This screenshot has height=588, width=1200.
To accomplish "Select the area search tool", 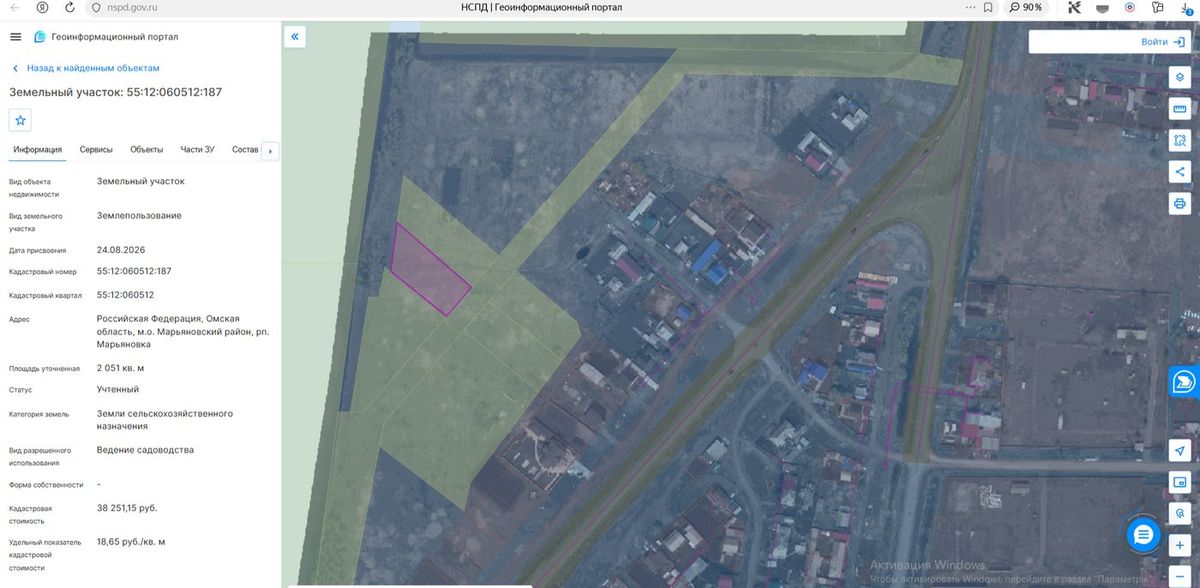I will 1181,141.
